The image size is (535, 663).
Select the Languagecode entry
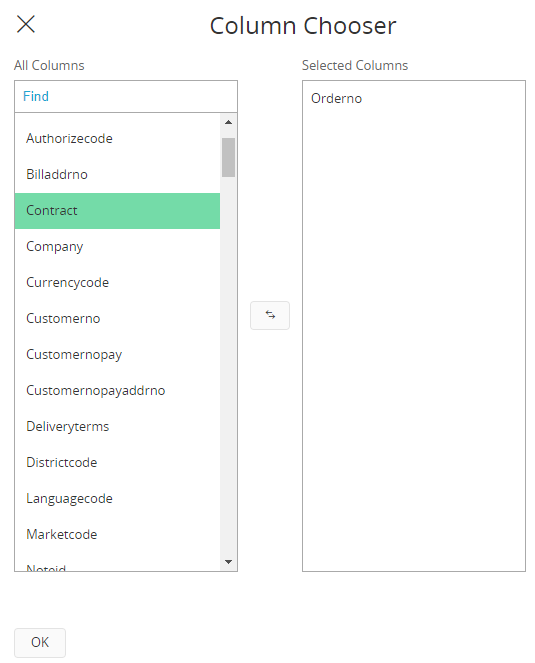coord(117,498)
